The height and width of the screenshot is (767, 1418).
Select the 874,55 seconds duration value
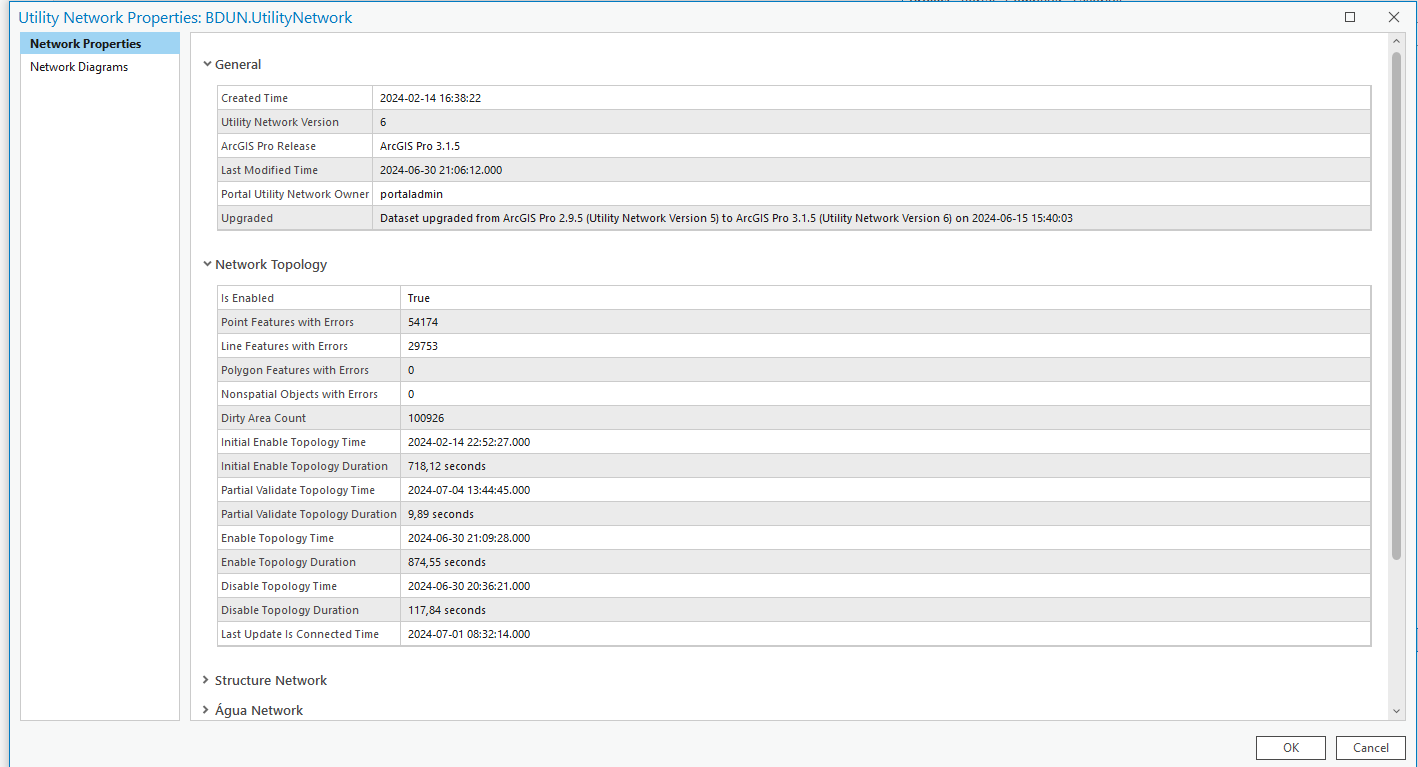coord(447,562)
